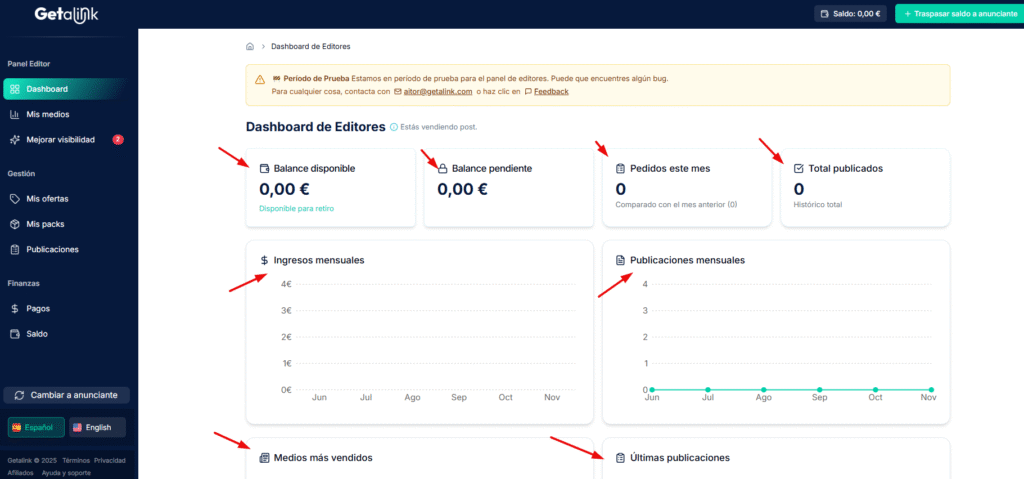Click the Saldo: 0,00 € header button
Viewport: 1024px width, 479px height.
[850, 14]
